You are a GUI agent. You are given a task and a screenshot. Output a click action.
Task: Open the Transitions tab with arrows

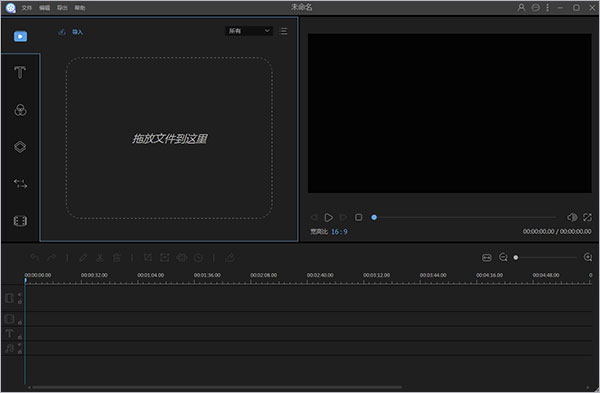[x=20, y=184]
